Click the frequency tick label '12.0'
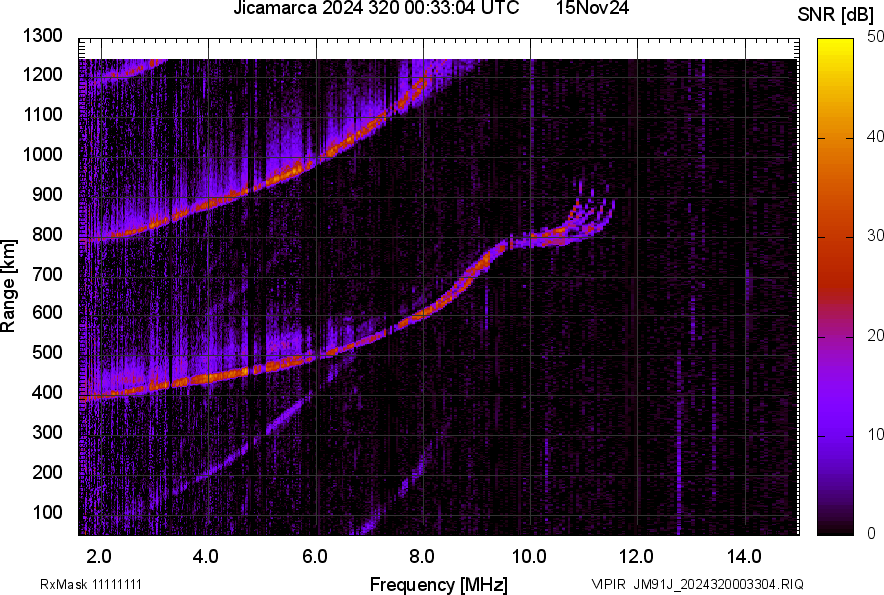Screen dimensions: 884x595 click(636, 557)
